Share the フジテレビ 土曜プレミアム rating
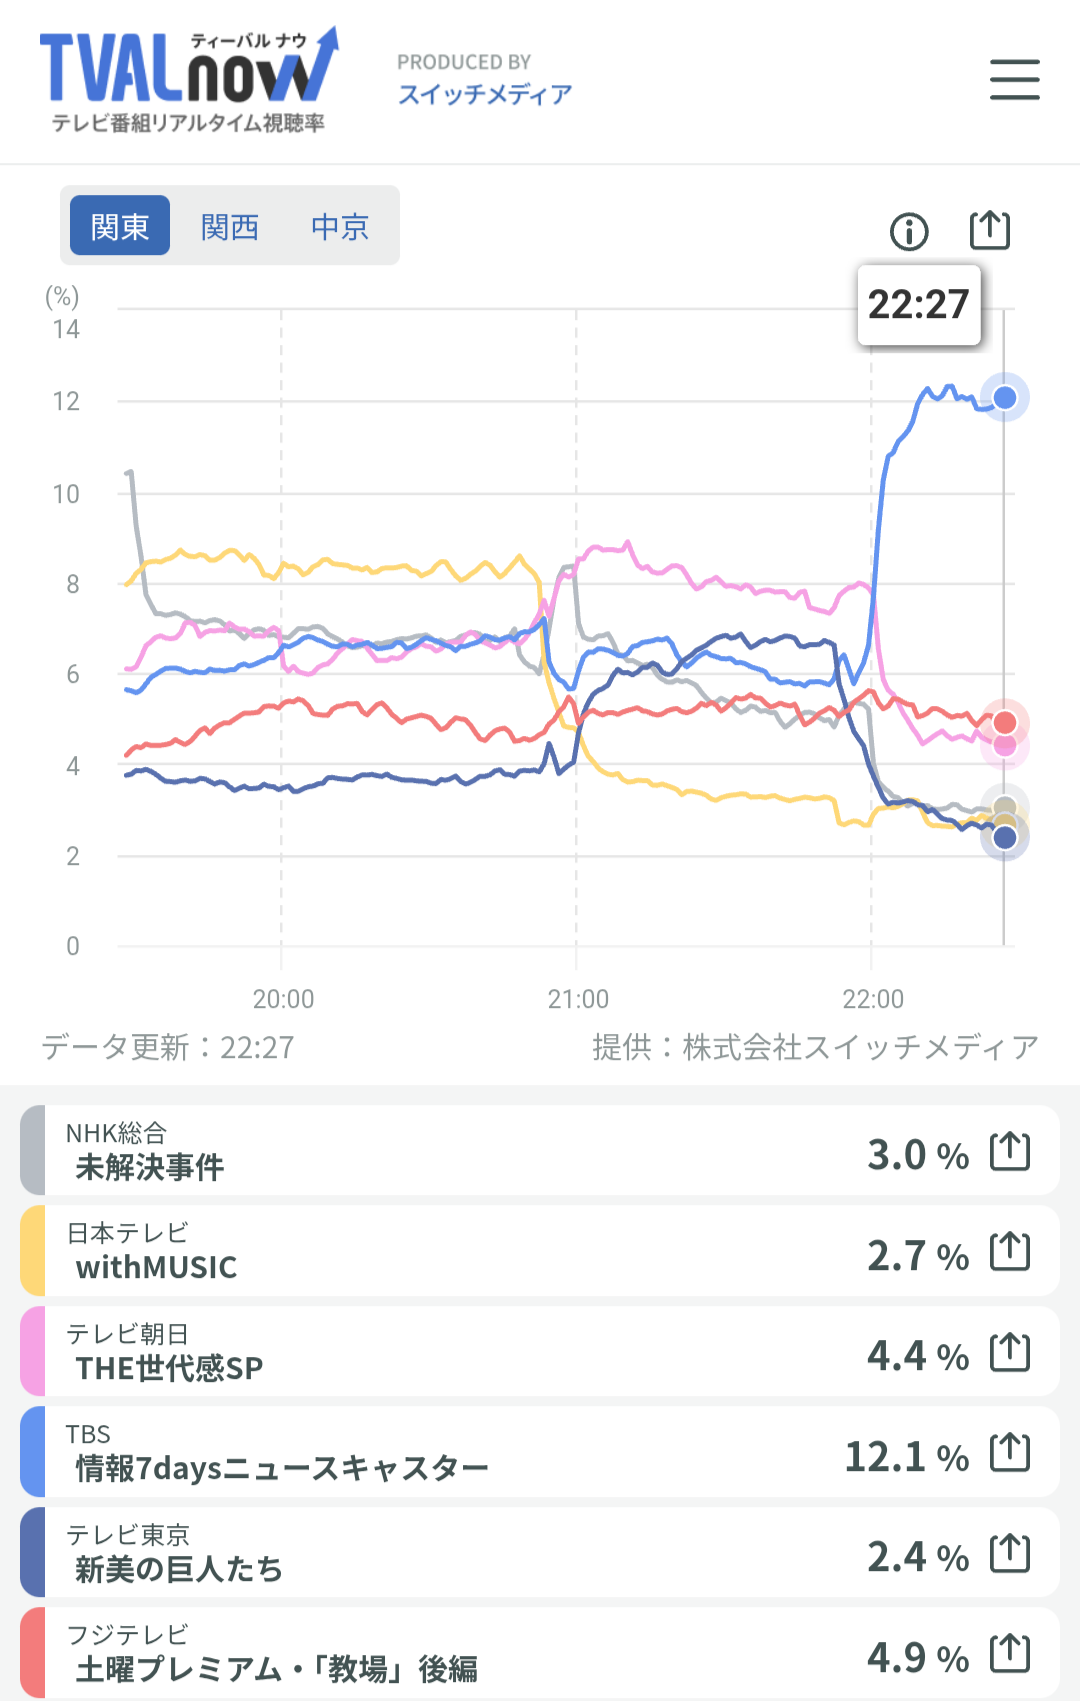This screenshot has width=1080, height=1701. (1009, 1654)
